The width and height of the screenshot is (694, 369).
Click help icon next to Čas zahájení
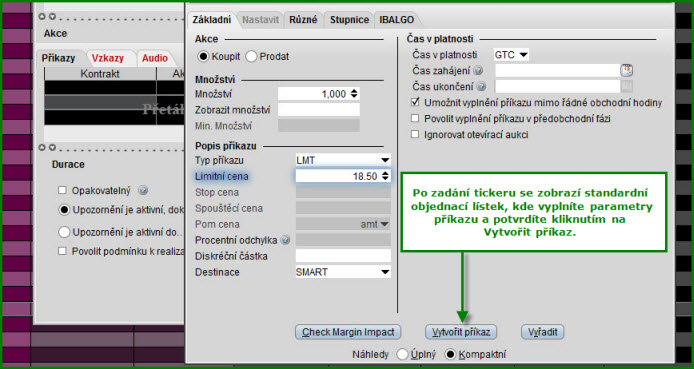478,71
